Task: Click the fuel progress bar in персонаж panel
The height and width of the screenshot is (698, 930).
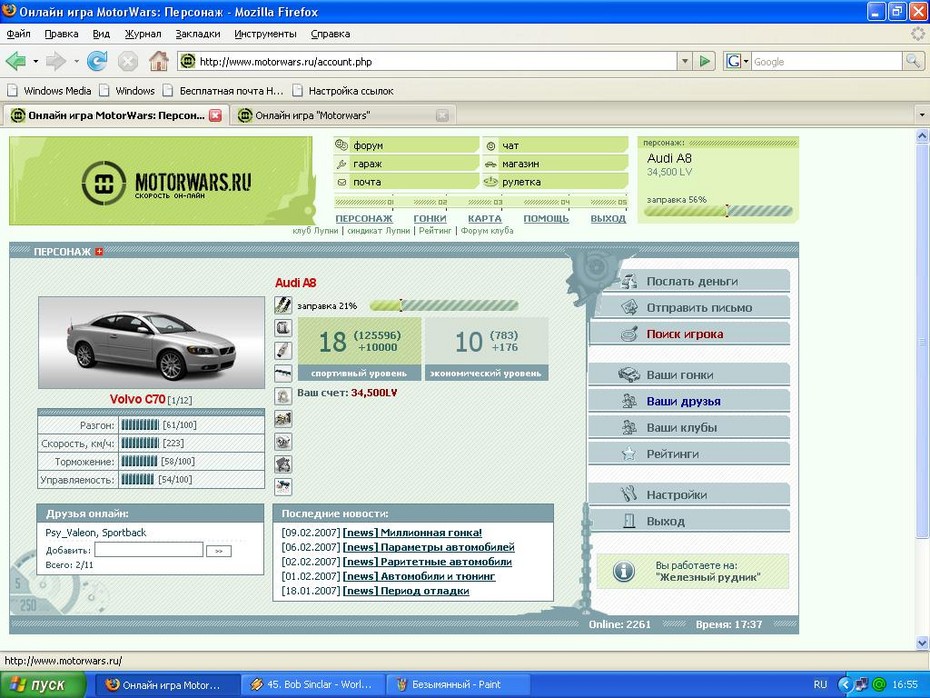Action: click(x=718, y=211)
